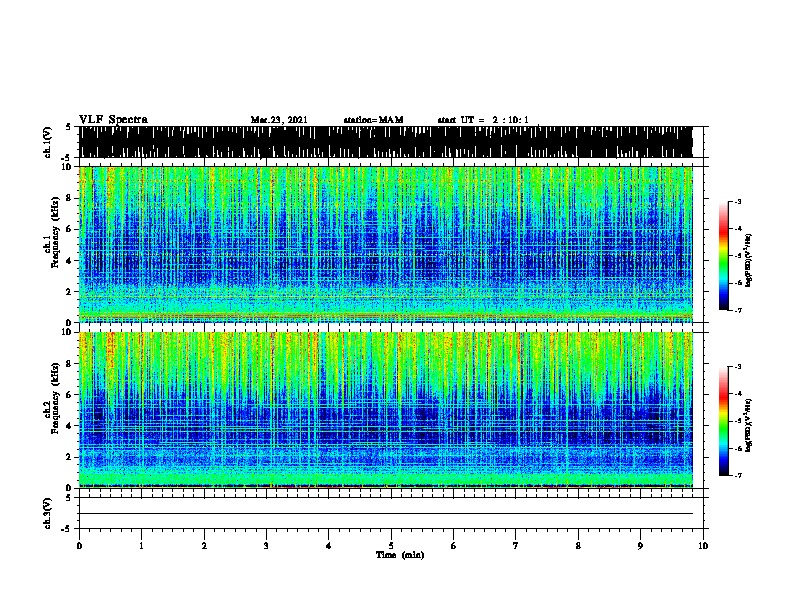Click the "-7" label on ch.2 color bar

[737, 475]
